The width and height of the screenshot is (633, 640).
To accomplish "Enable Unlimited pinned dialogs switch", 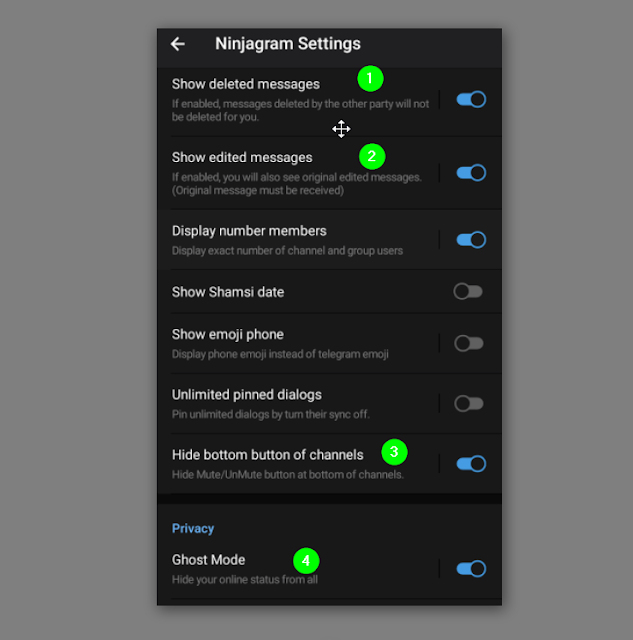I will coord(469,404).
